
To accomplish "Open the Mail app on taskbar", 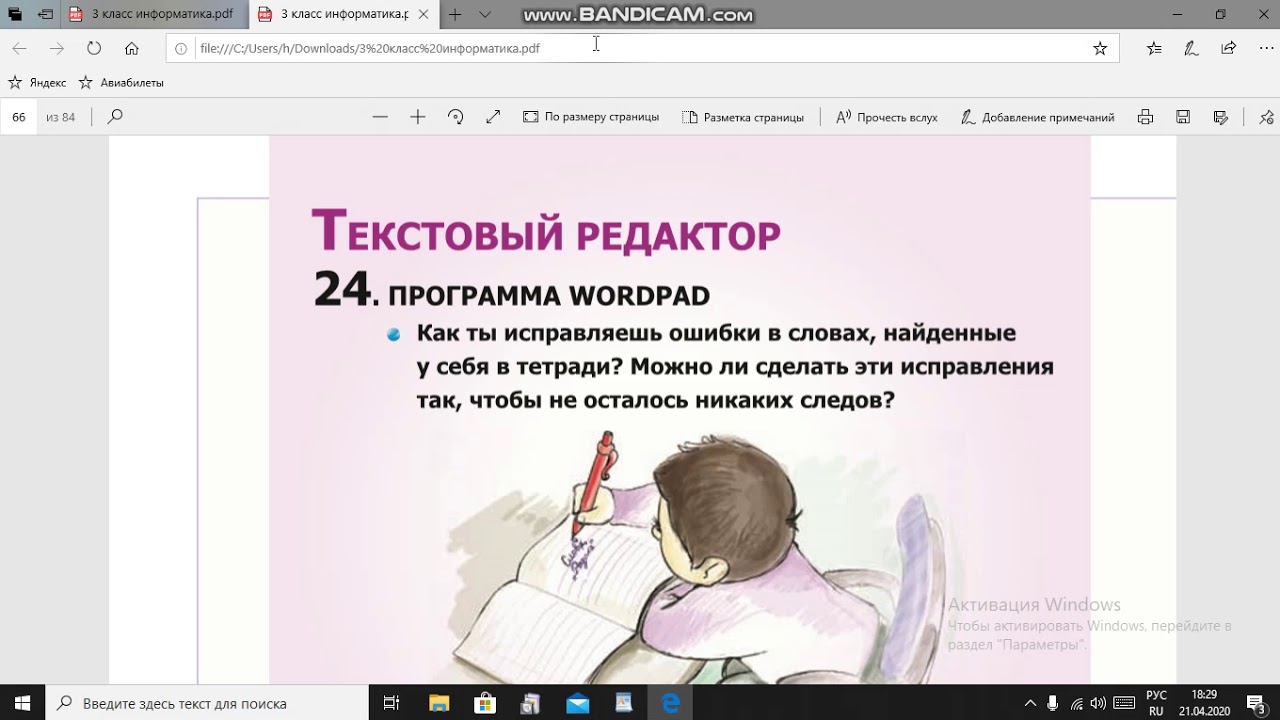I will click(578, 703).
